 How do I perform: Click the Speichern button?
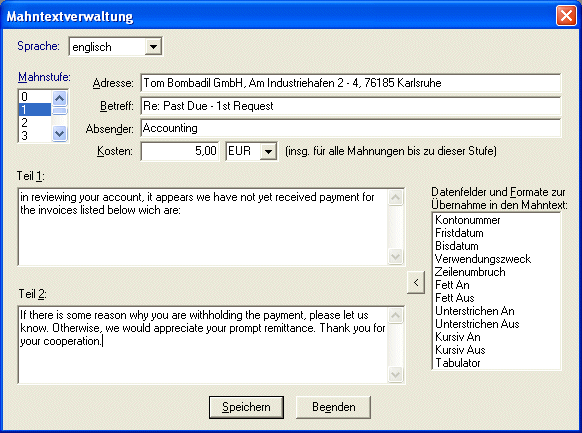click(246, 407)
